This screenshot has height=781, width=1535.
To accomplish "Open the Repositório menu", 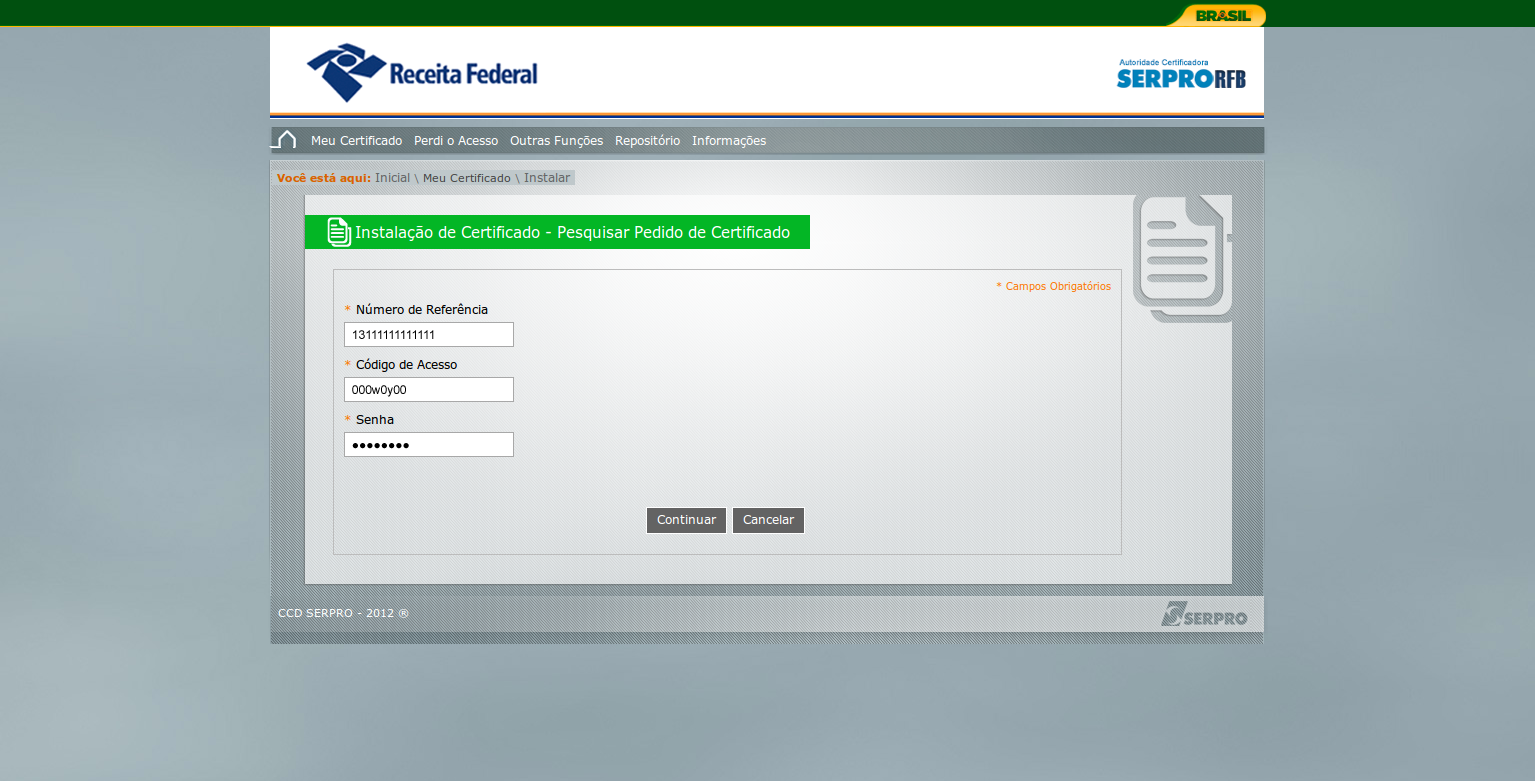I will (x=647, y=141).
